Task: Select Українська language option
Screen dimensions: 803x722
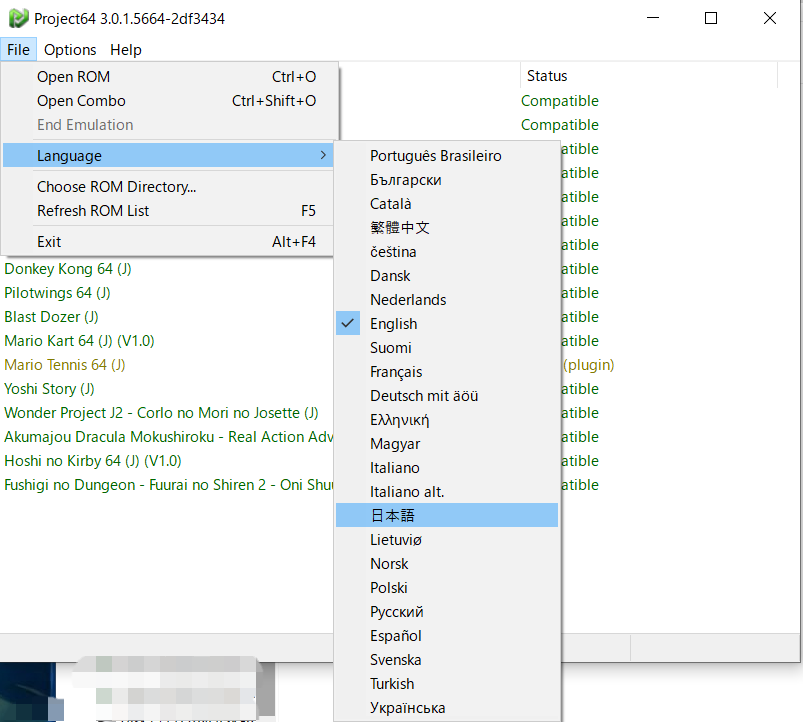Action: click(447, 708)
